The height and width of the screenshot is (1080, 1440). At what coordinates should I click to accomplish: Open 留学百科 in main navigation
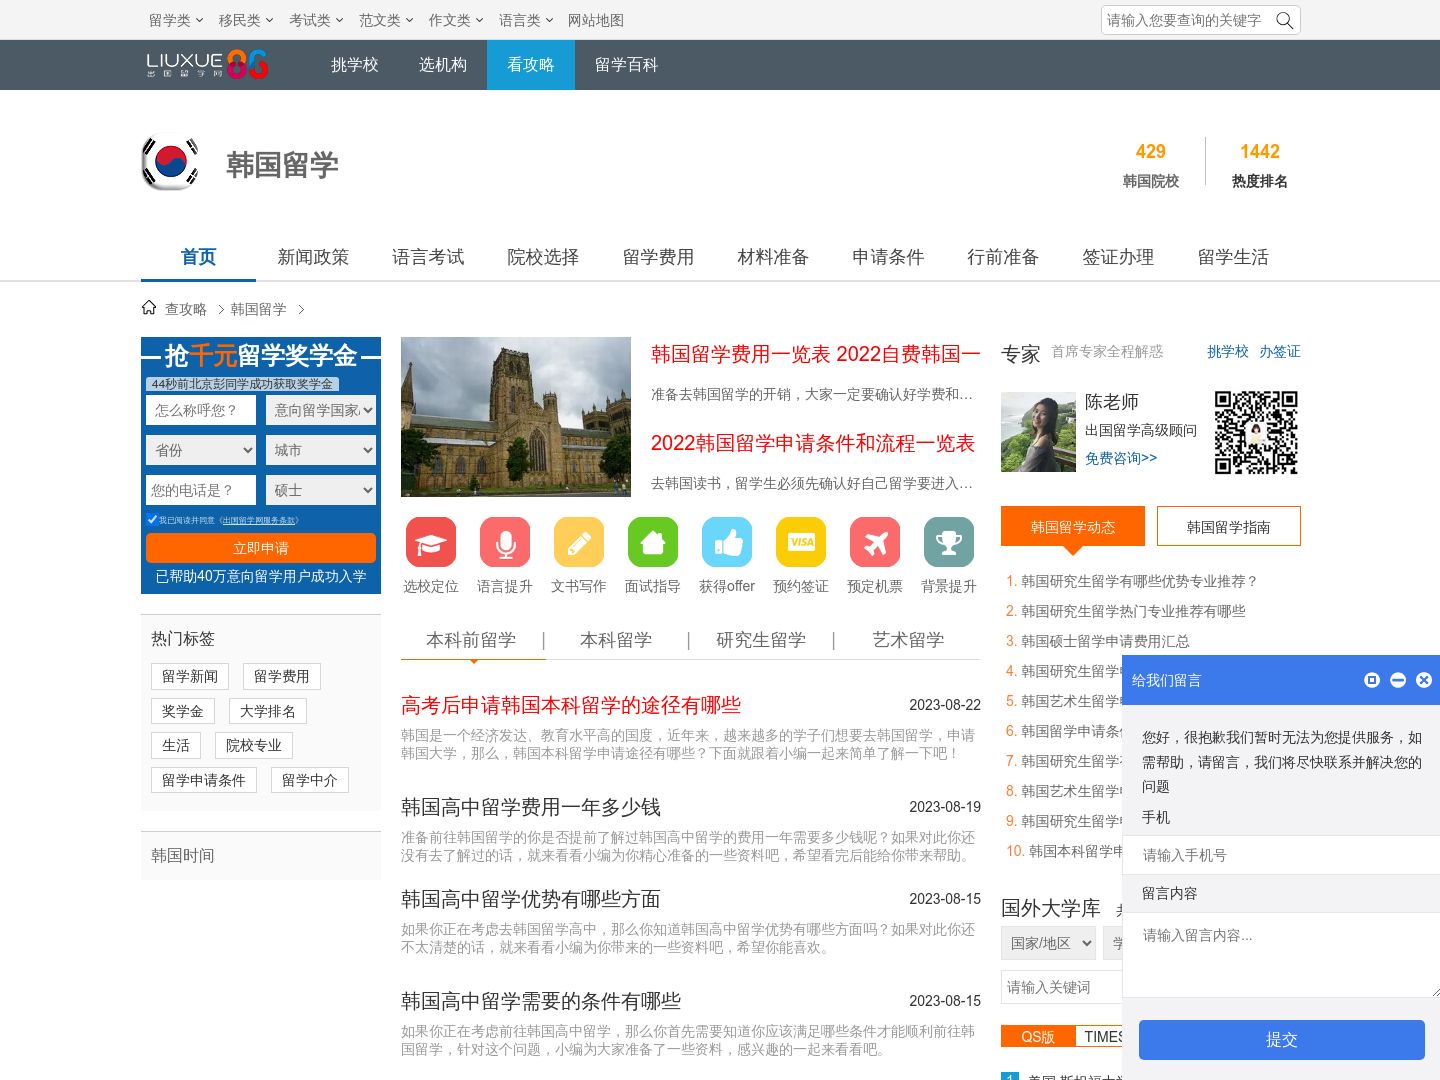pyautogui.click(x=626, y=65)
